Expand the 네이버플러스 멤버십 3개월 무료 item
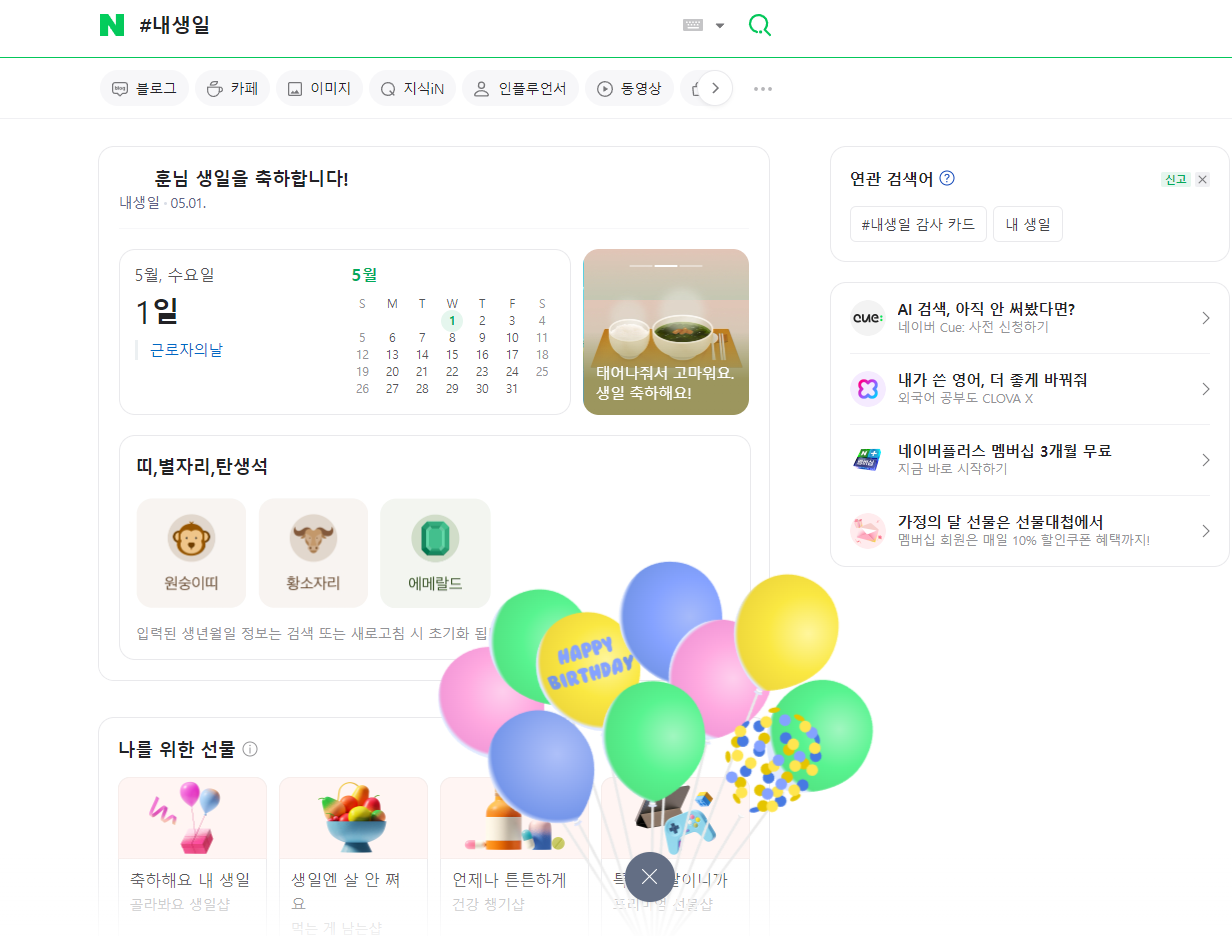Screen dimensions: 1232x937 [1029, 460]
